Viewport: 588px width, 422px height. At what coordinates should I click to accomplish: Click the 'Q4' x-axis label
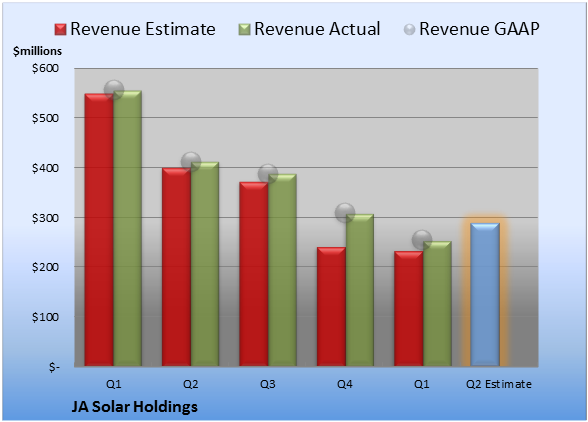tap(345, 384)
